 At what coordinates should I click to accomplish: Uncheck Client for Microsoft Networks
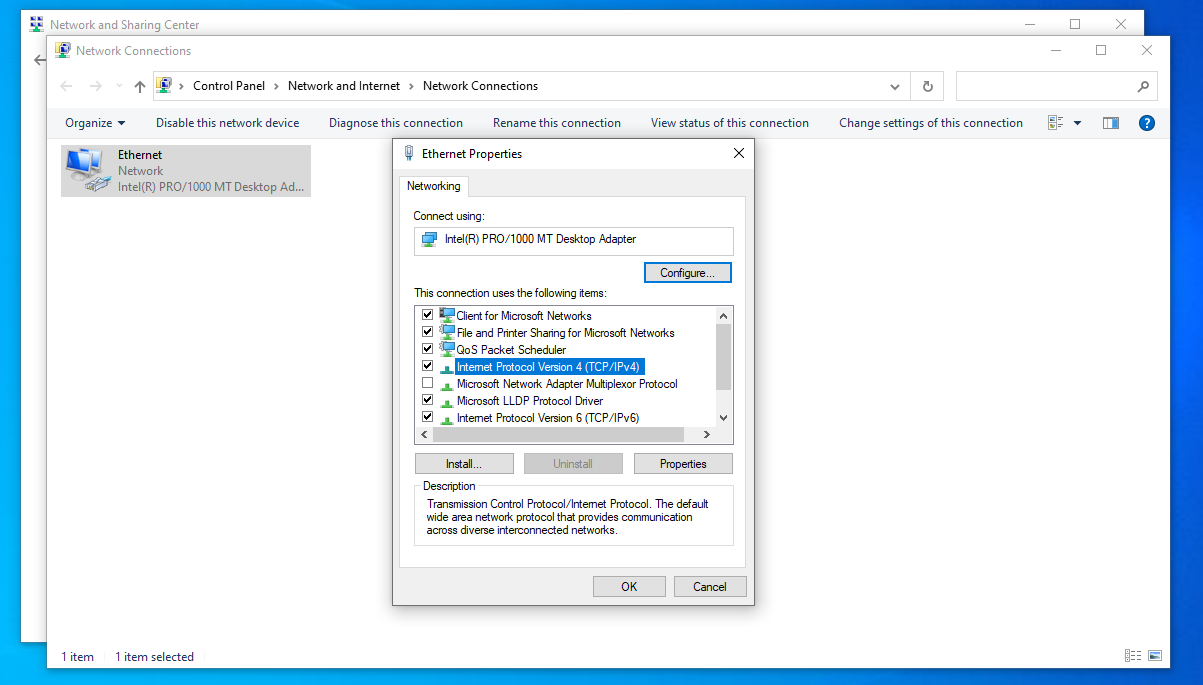tap(428, 315)
